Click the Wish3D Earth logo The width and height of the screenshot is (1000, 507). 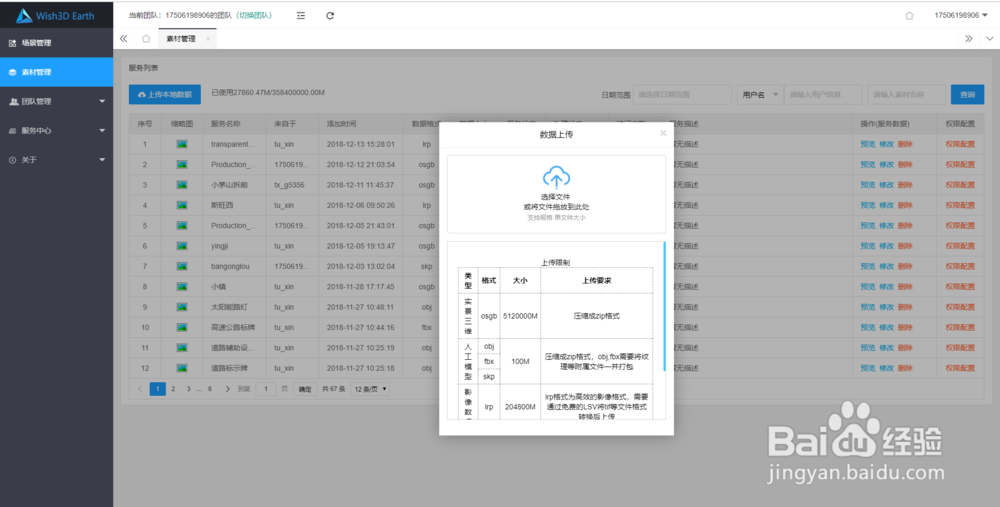[55, 16]
